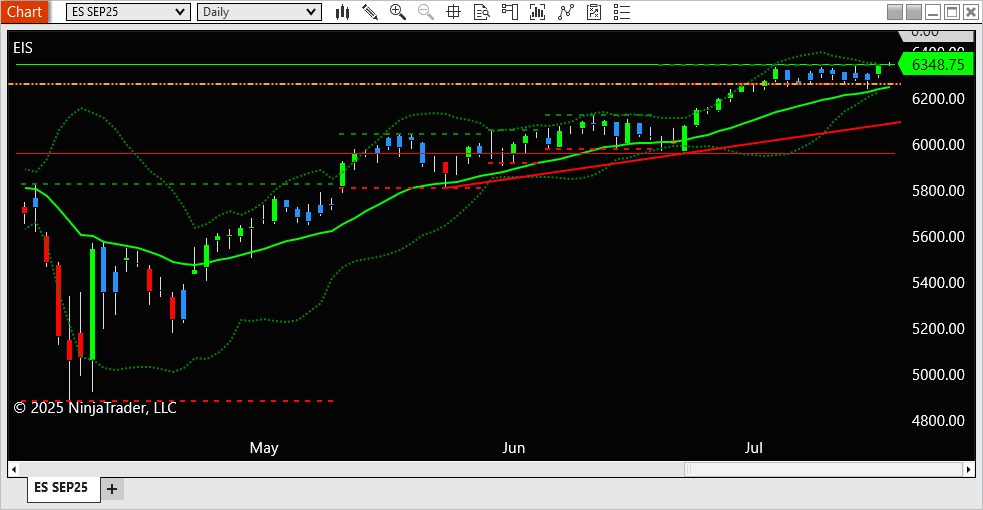
Task: Click the first gray window link button
Action: point(895,12)
